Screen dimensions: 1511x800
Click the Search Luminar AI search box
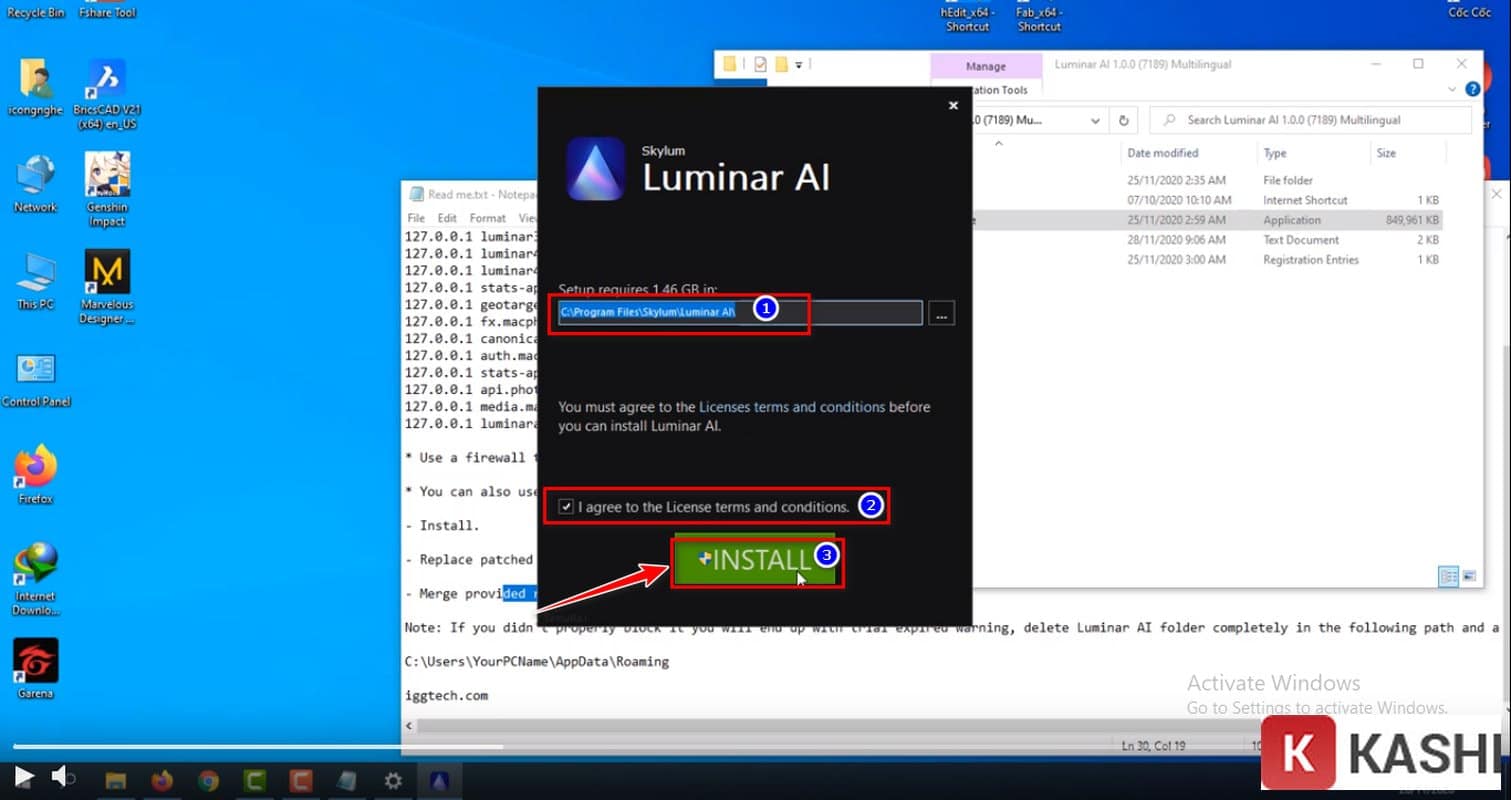(x=1310, y=120)
